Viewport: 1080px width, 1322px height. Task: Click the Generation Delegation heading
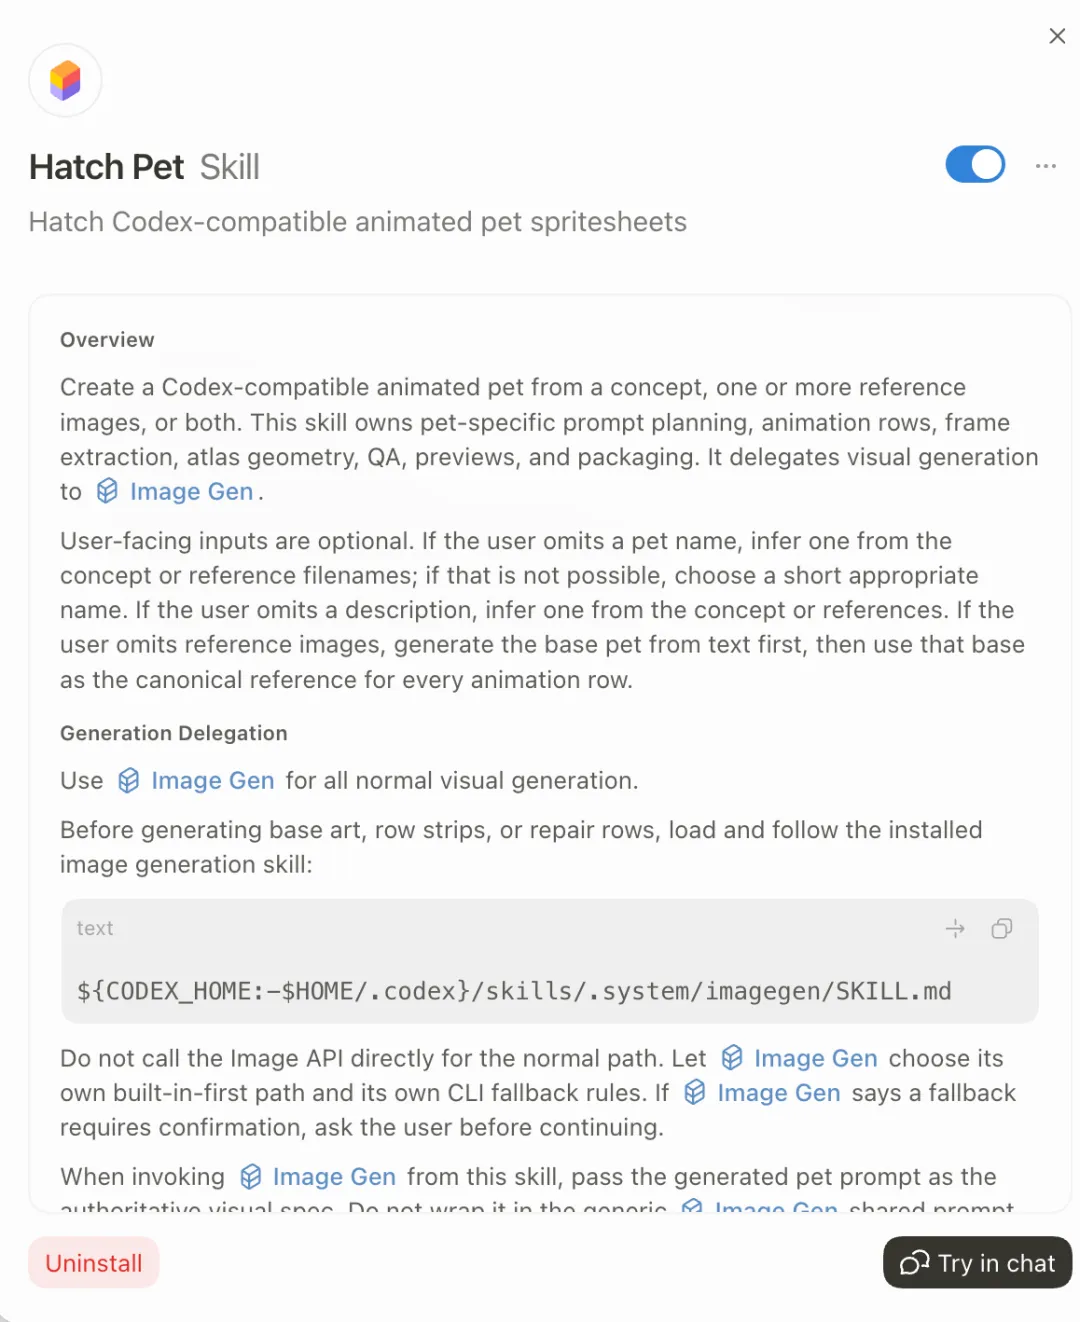(x=174, y=733)
